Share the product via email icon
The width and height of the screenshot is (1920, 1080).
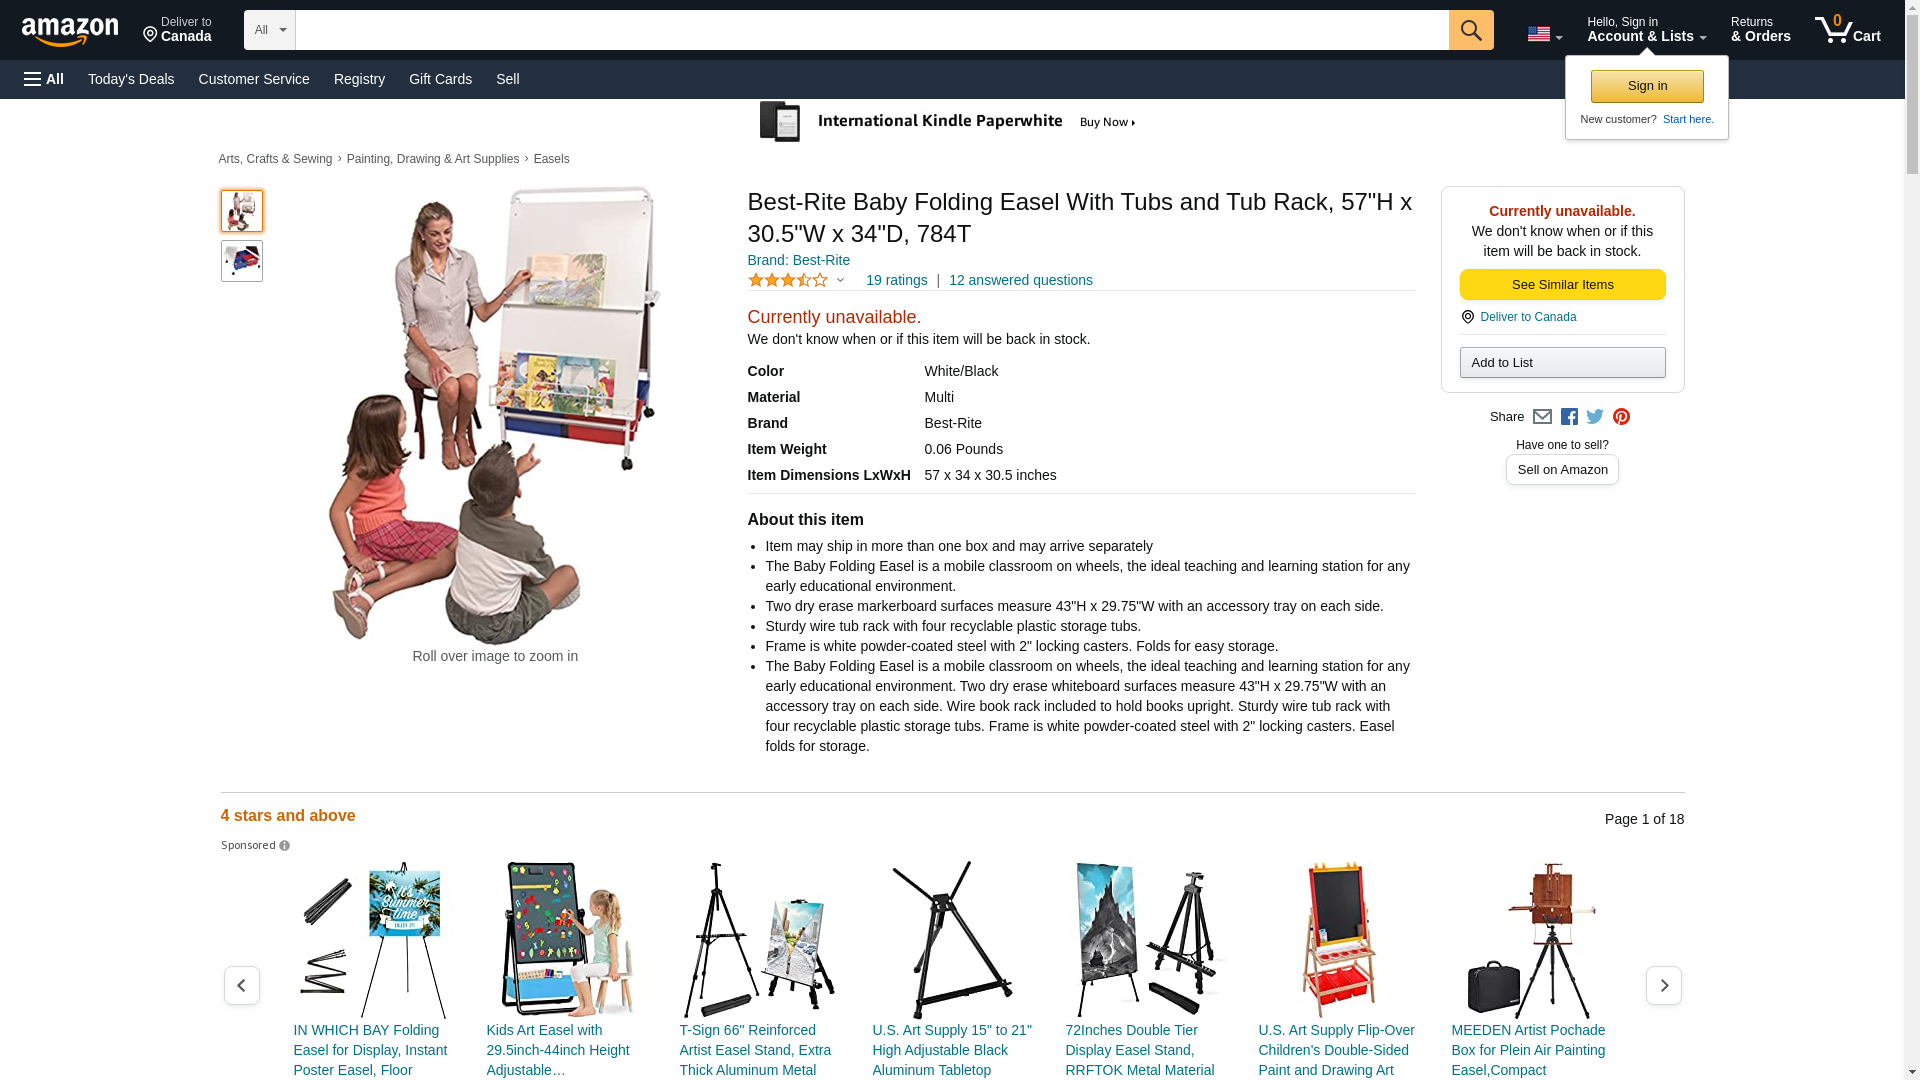pyautogui.click(x=1542, y=417)
